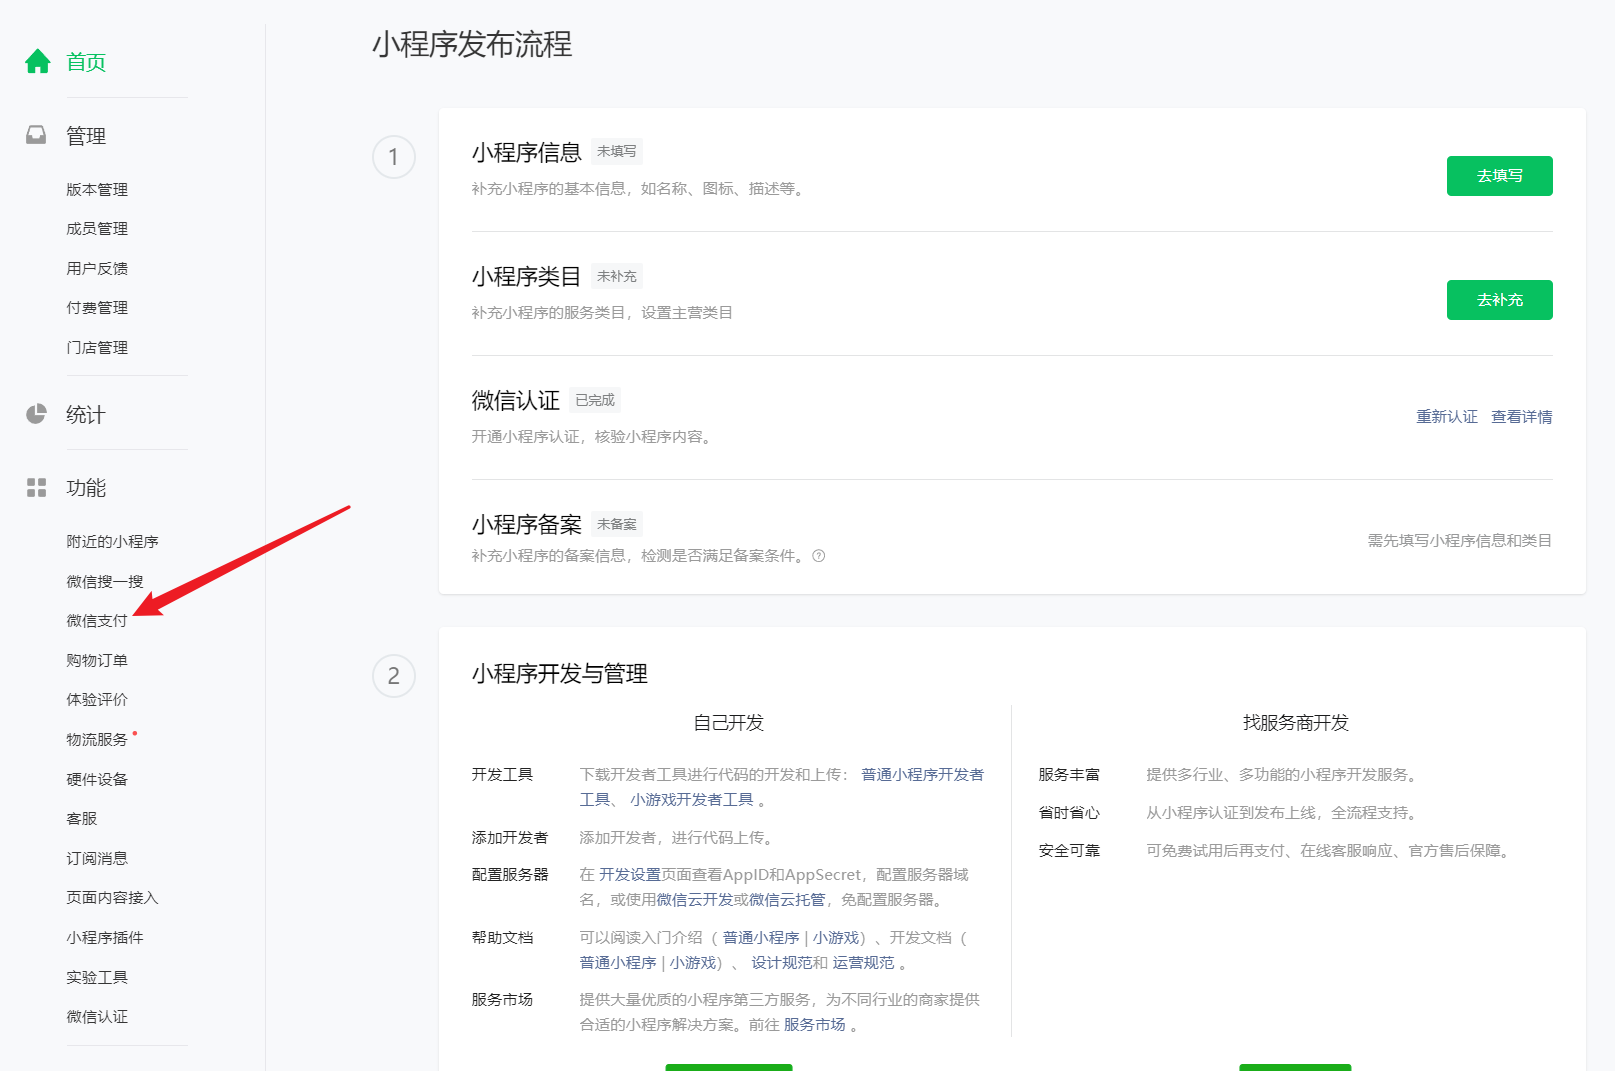The image size is (1615, 1071).
Task: Click the 未备案 status tag
Action: click(x=617, y=524)
